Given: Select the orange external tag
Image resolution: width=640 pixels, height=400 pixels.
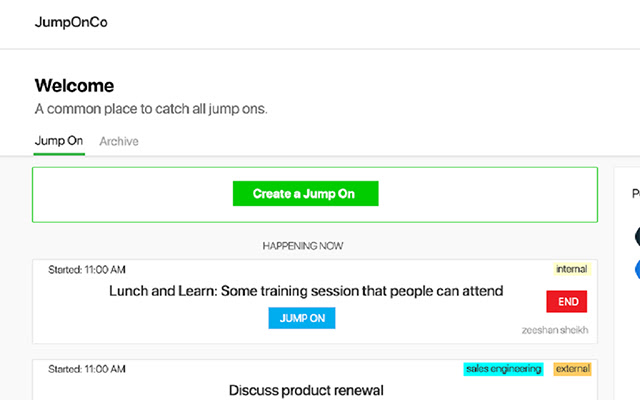Looking at the screenshot, I should (x=572, y=369).
